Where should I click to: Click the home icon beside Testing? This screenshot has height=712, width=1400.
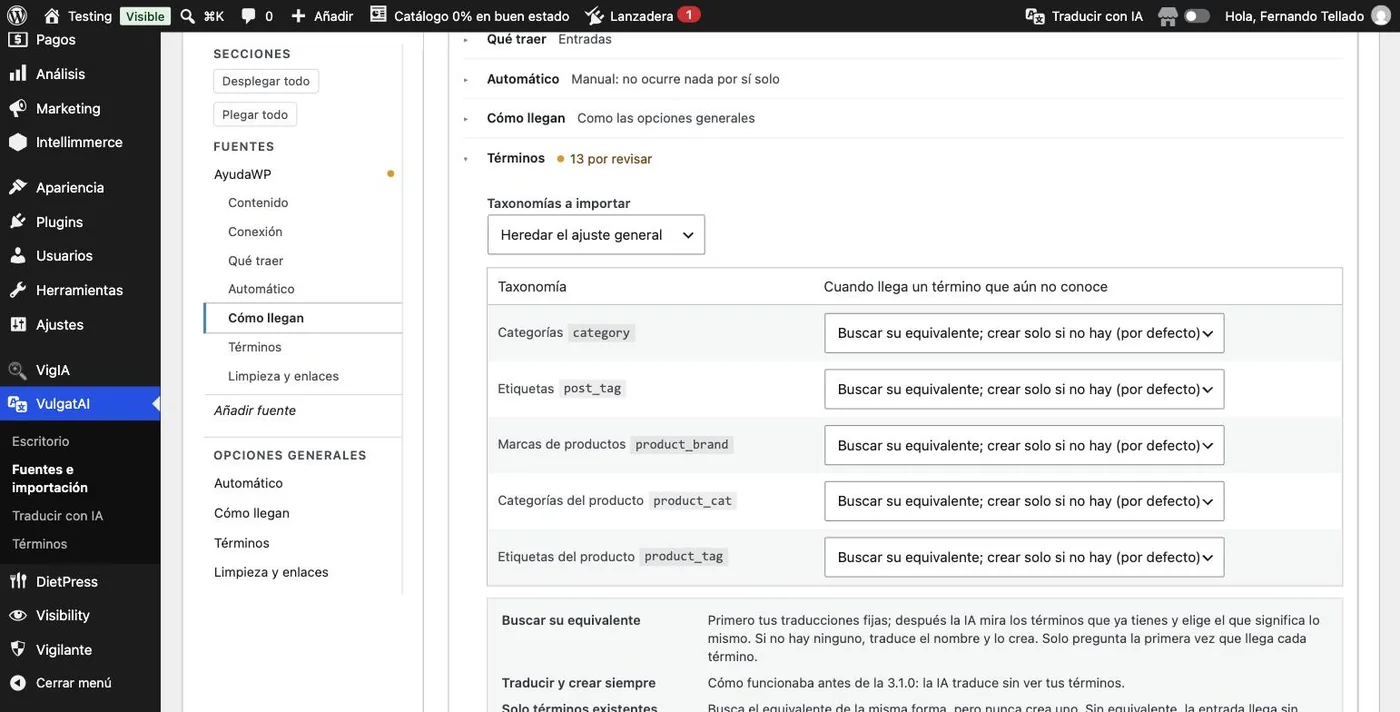tap(52, 16)
